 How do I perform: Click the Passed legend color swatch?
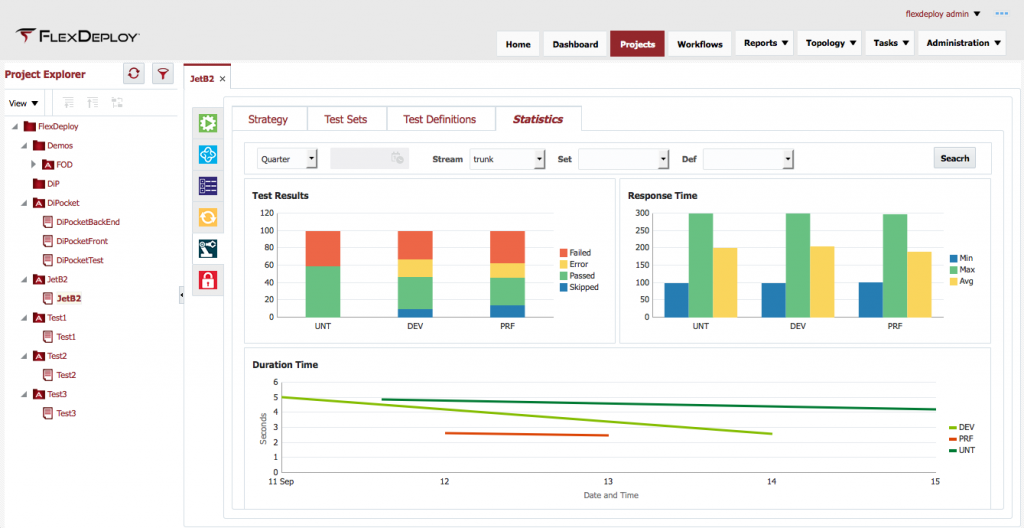coord(563,276)
